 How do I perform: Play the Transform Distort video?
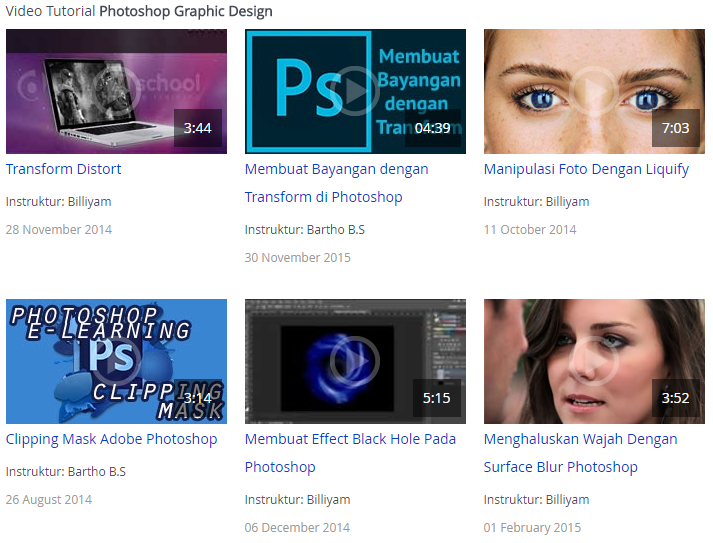116,91
